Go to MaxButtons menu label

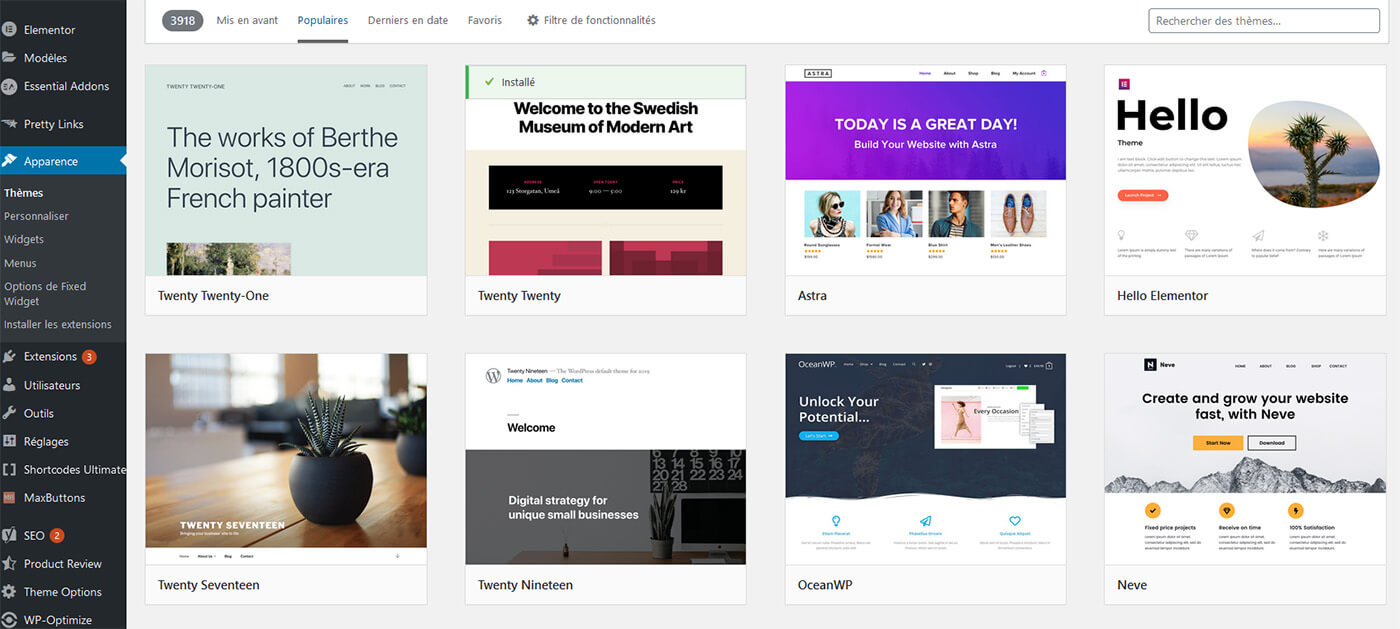tap(54, 497)
